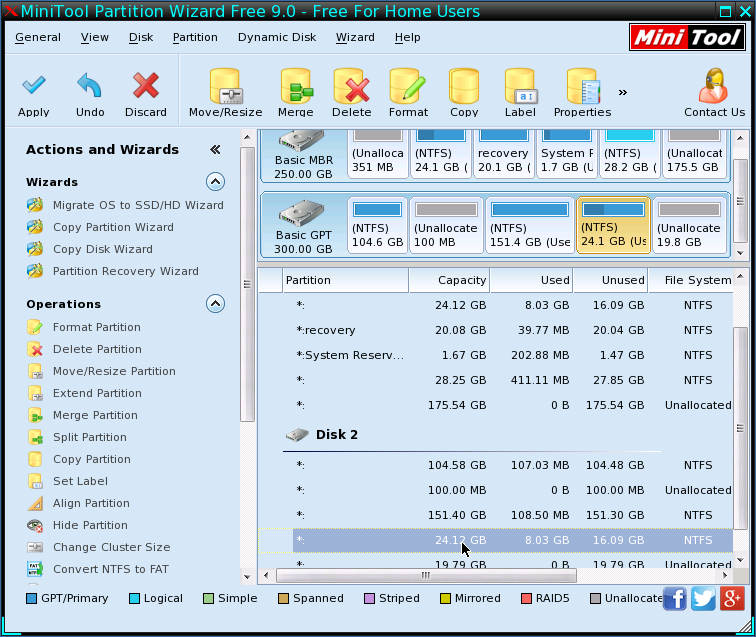The height and width of the screenshot is (637, 756).
Task: Choose the Merge Partition operation
Action: click(95, 415)
